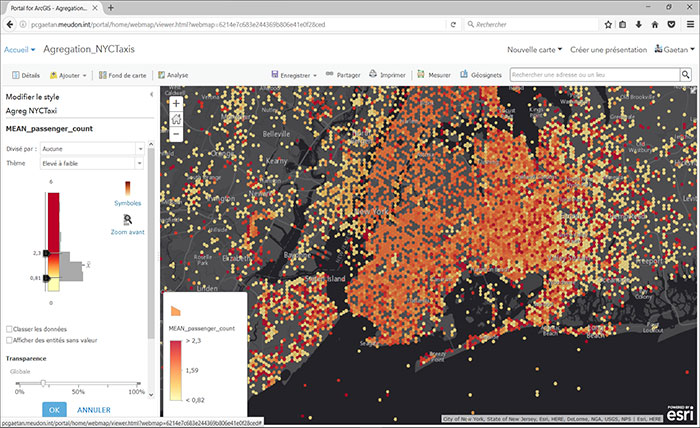The width and height of the screenshot is (700, 428).
Task: Click the red-yellow histogram color bar
Action: click(x=54, y=241)
